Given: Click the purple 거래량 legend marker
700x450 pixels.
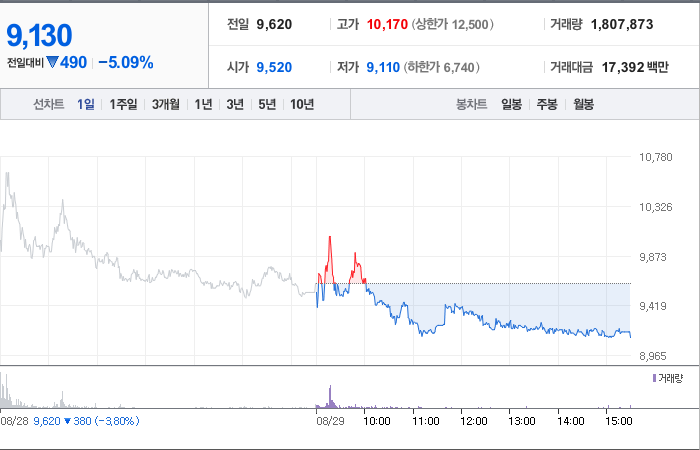Looking at the screenshot, I should click(654, 379).
